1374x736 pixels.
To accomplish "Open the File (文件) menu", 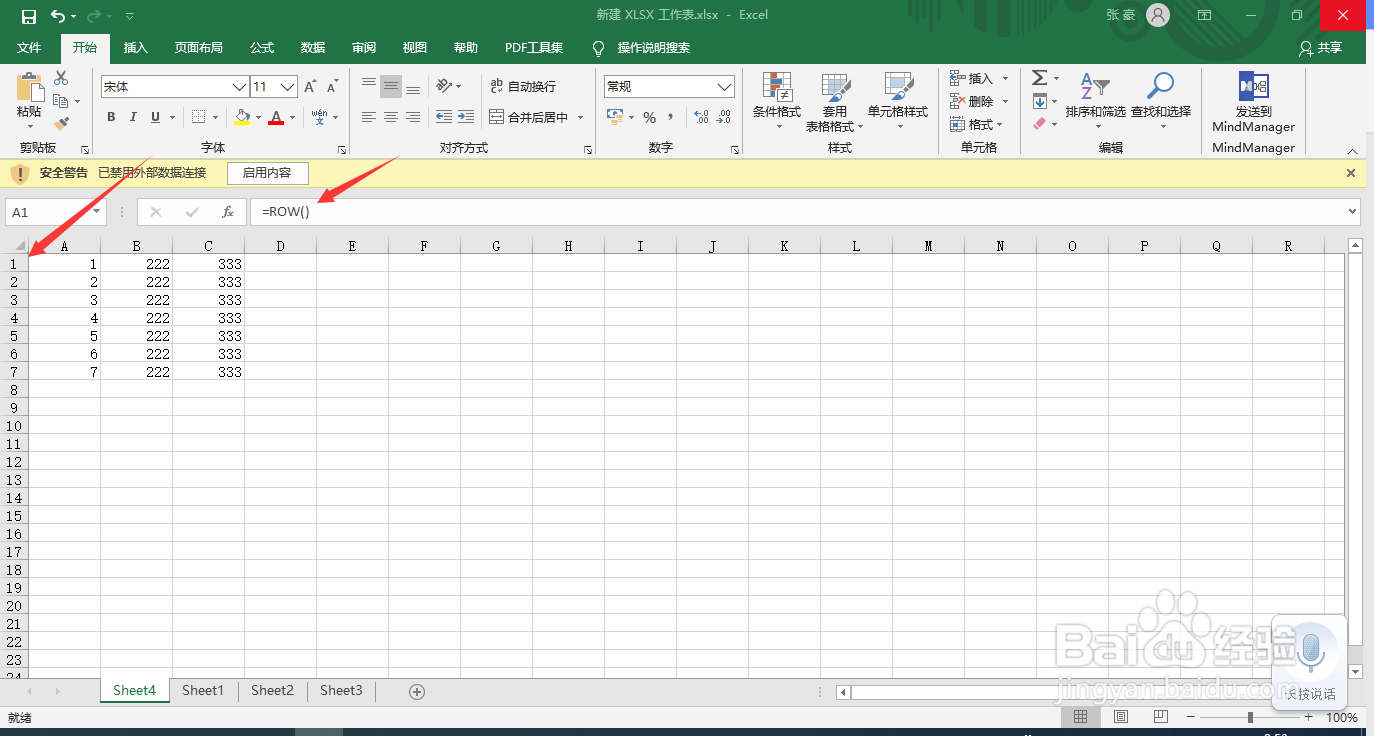I will point(29,48).
